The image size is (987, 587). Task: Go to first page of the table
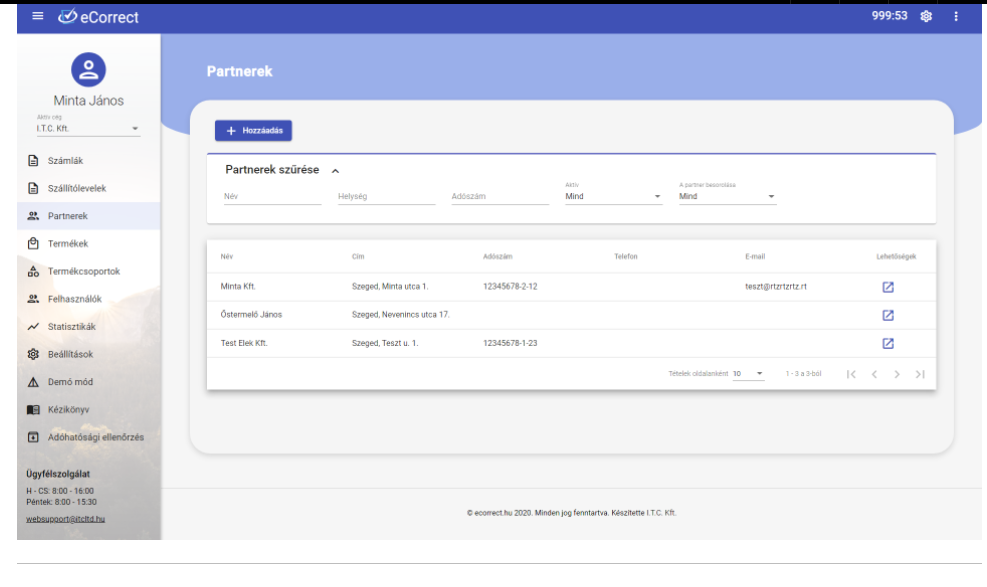pyautogui.click(x=851, y=374)
